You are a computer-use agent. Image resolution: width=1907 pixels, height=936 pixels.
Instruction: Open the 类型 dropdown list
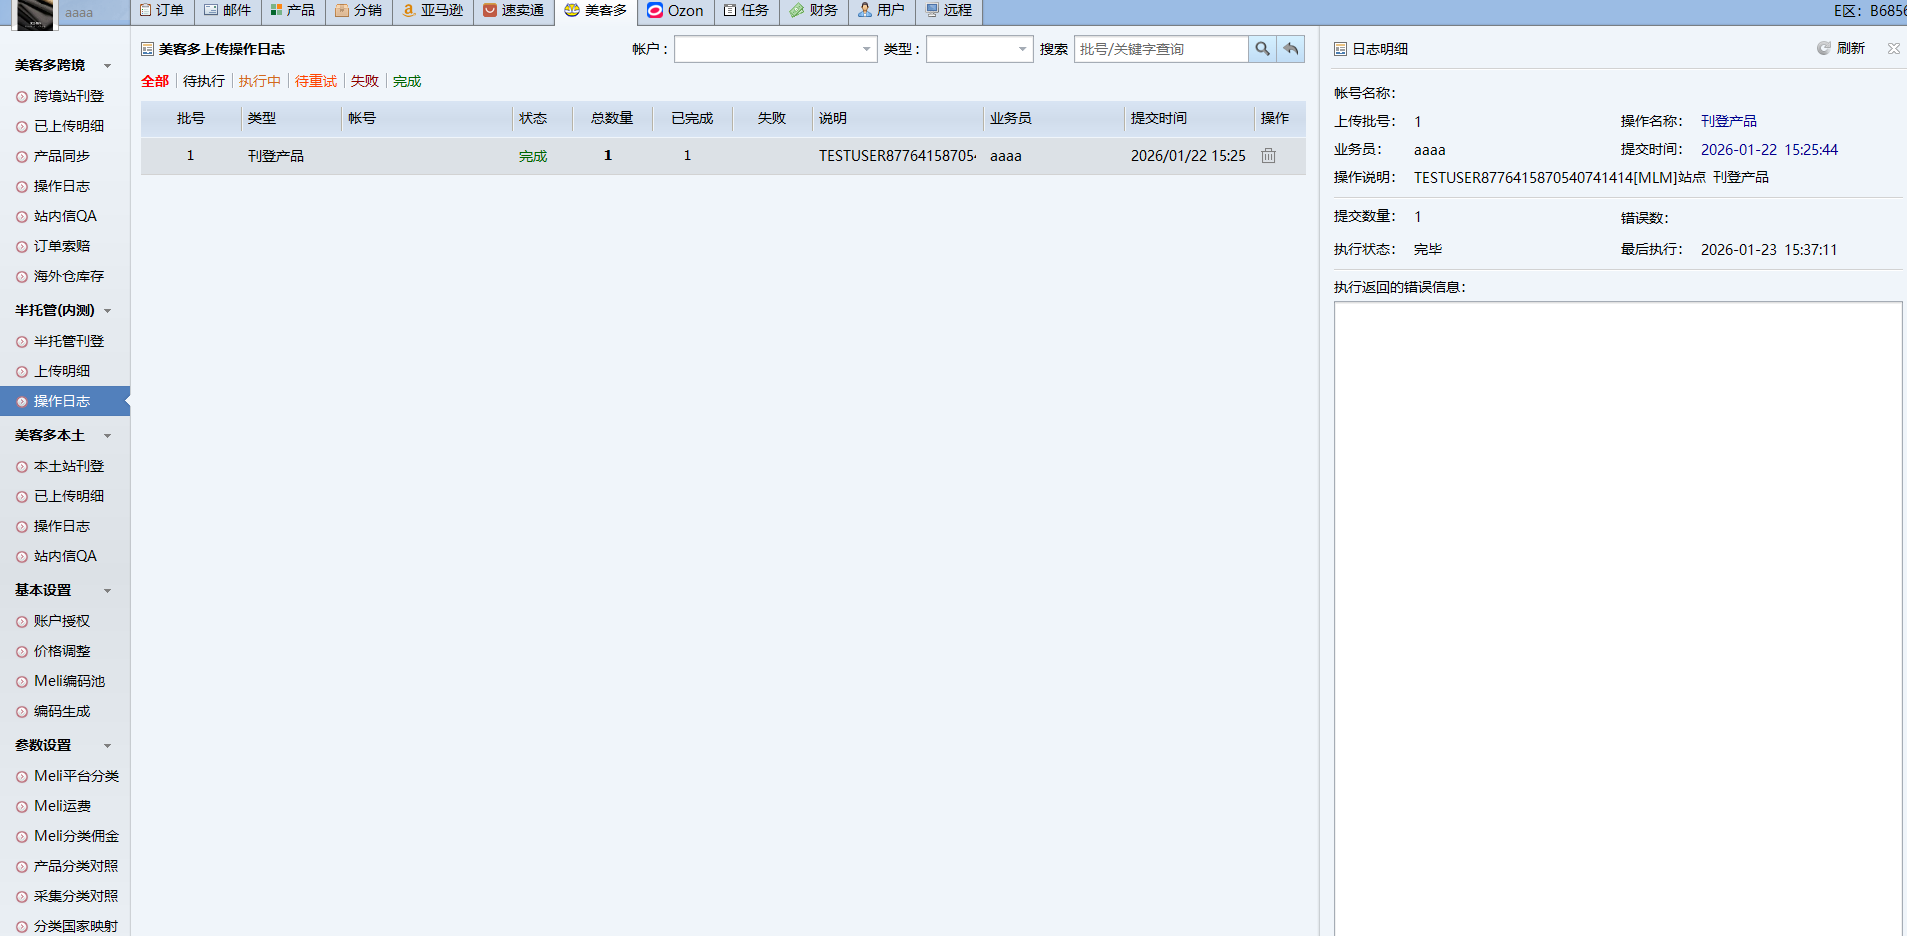[1022, 49]
